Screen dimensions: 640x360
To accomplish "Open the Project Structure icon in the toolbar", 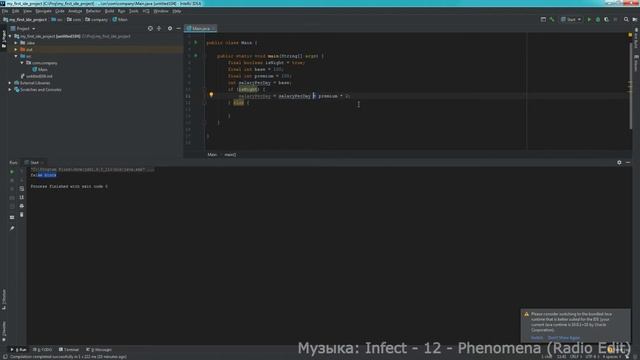I will click(x=543, y=20).
